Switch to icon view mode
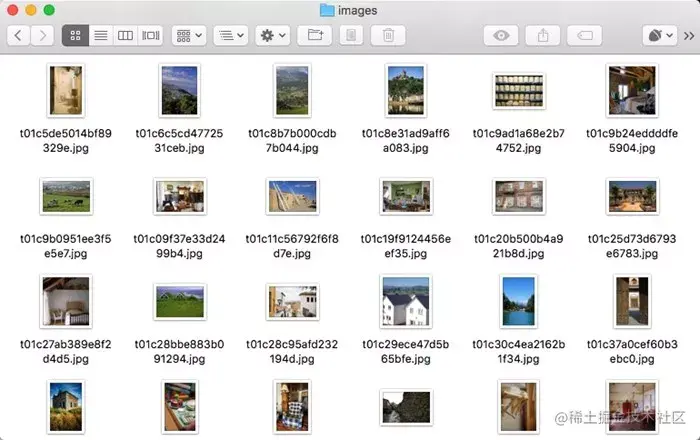Screen dimensions: 700x440 (75, 35)
